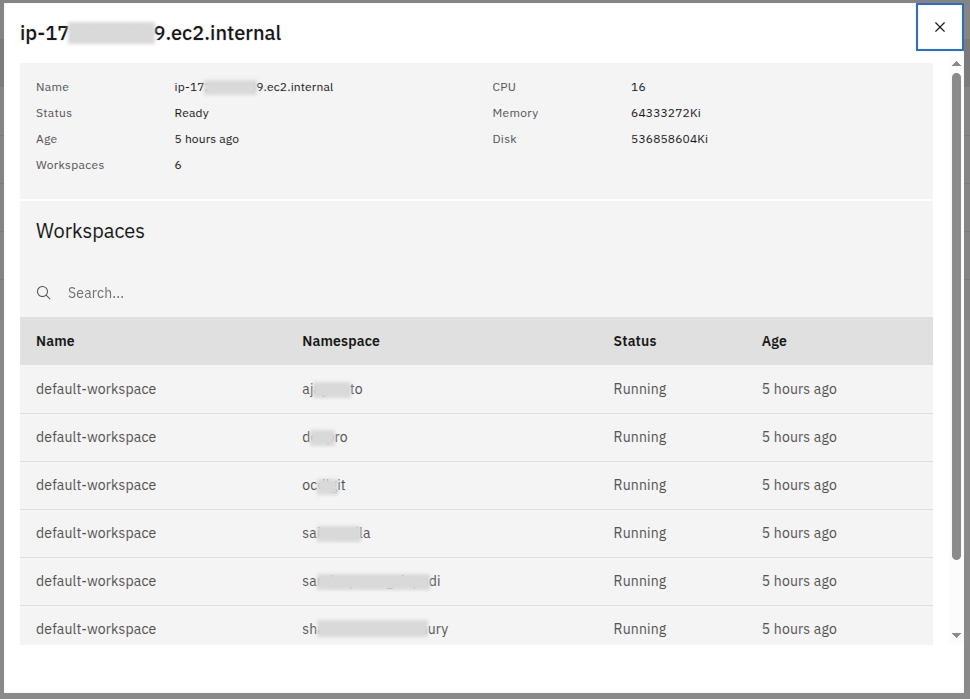Select the workspace with namespace ending in "it"
The image size is (970, 699).
coord(324,485)
